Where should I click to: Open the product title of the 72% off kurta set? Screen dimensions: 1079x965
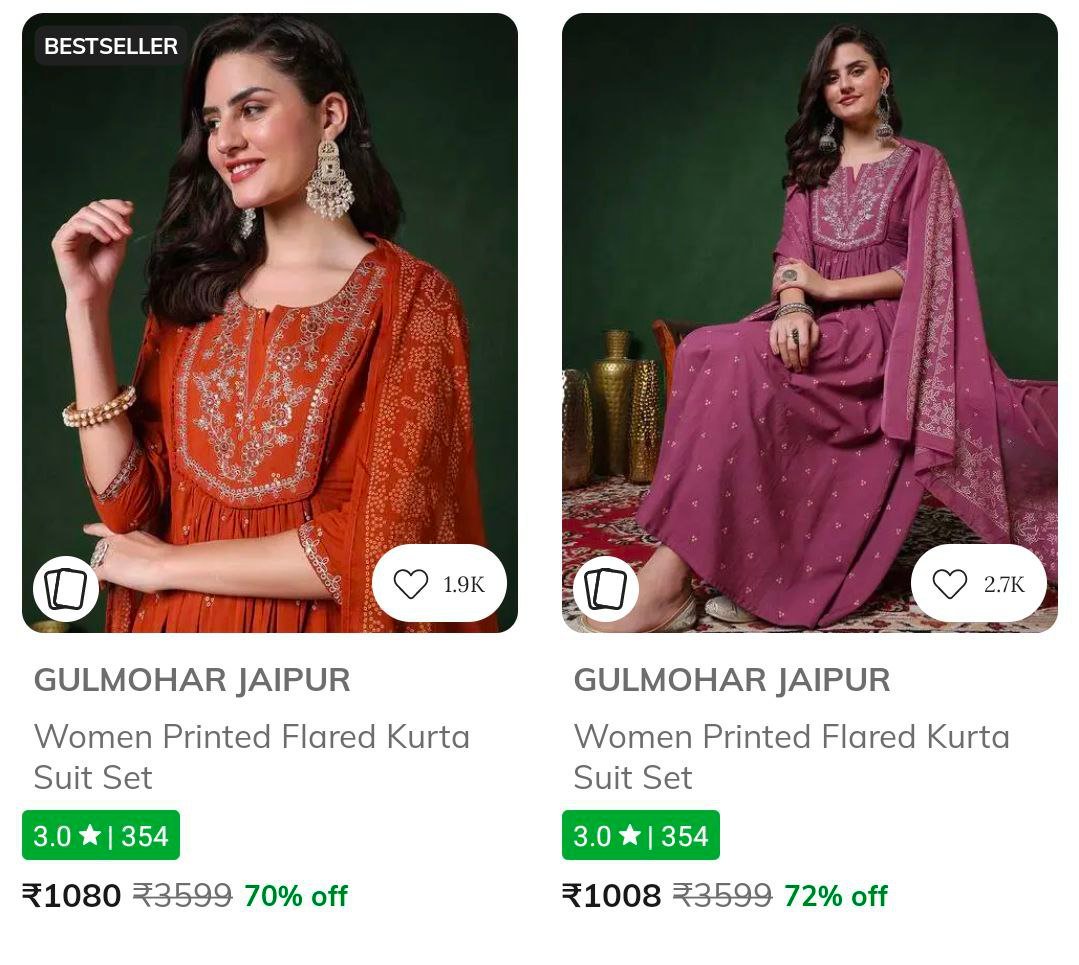792,756
